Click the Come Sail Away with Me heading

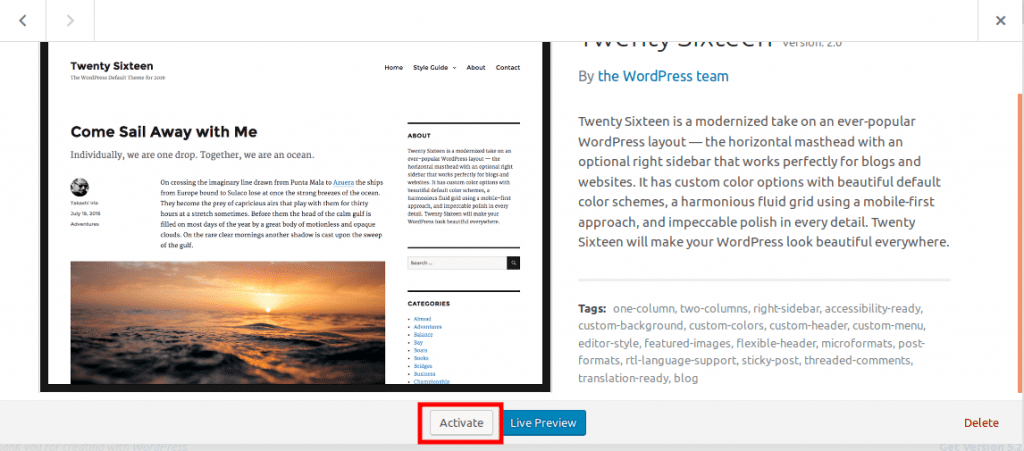tap(164, 131)
